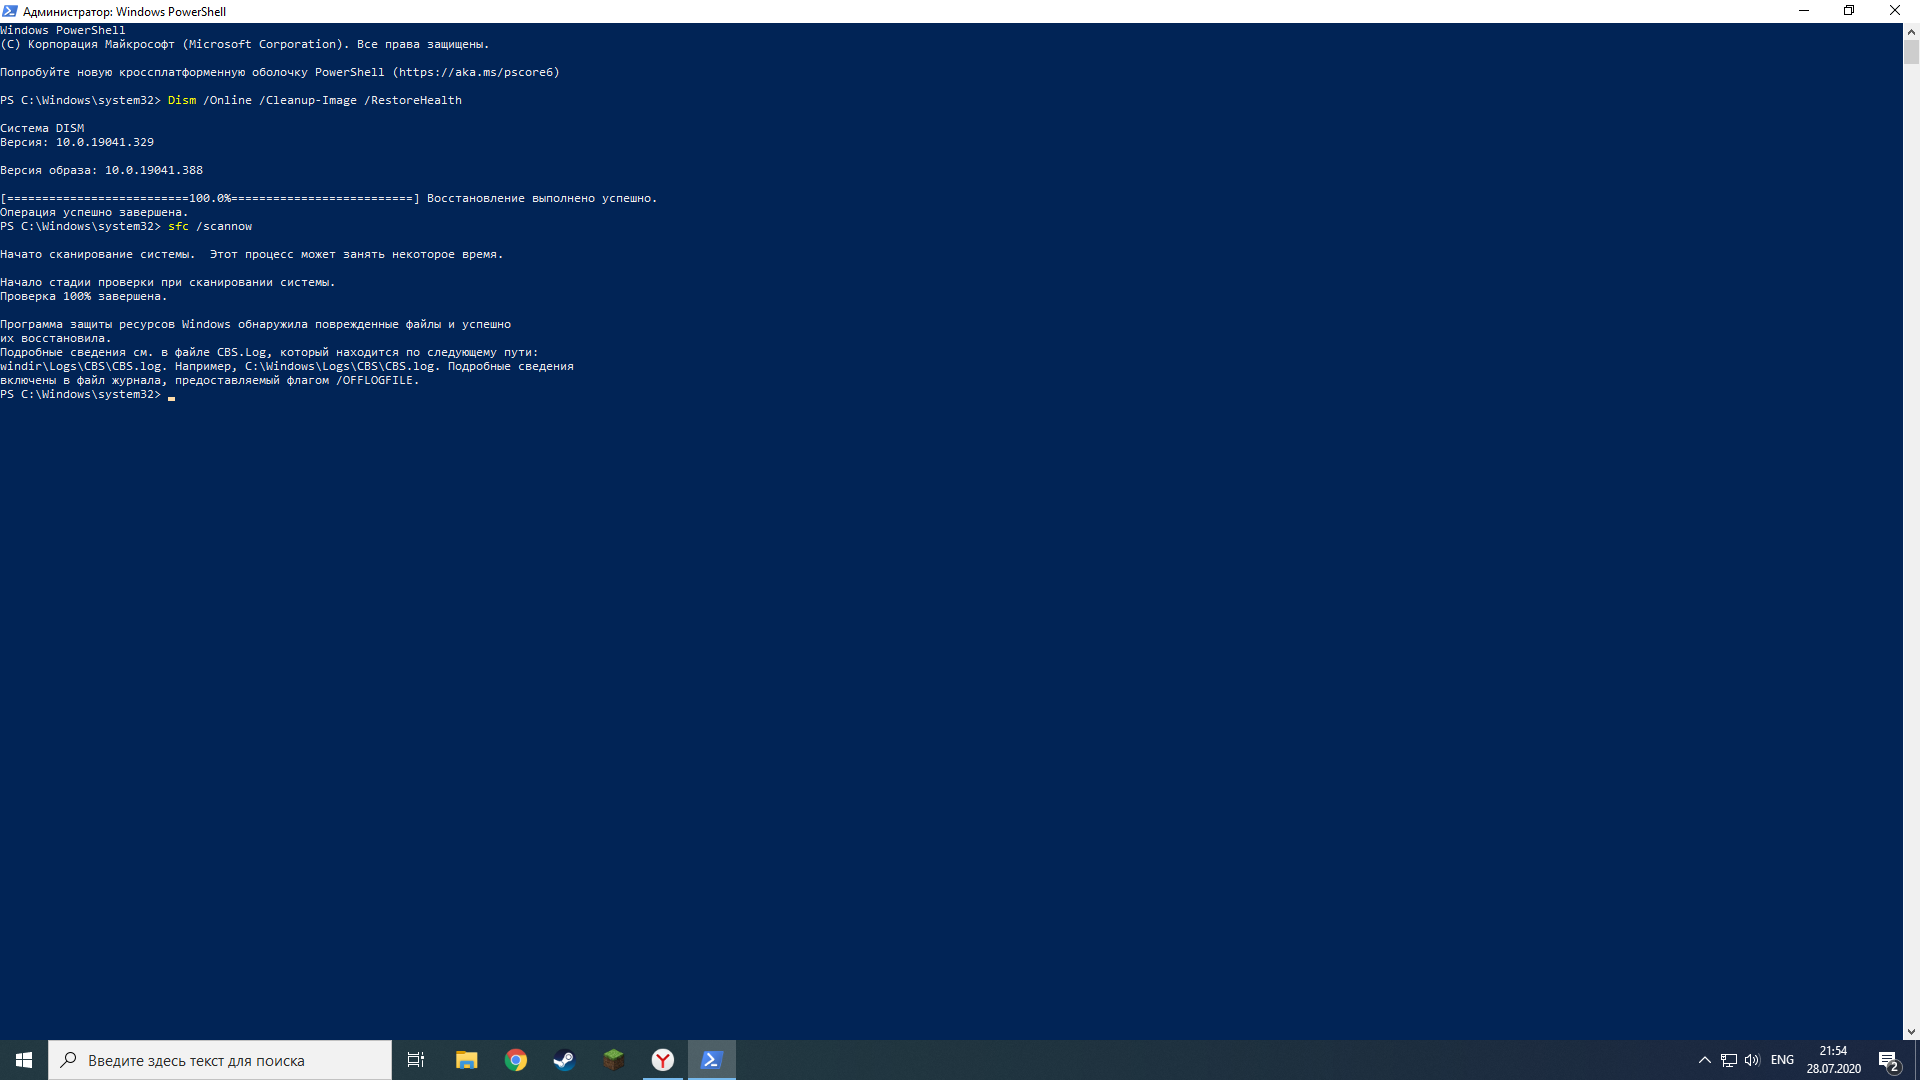Open Yandex Browser from taskbar
The image size is (1920, 1080).
click(x=665, y=1059)
